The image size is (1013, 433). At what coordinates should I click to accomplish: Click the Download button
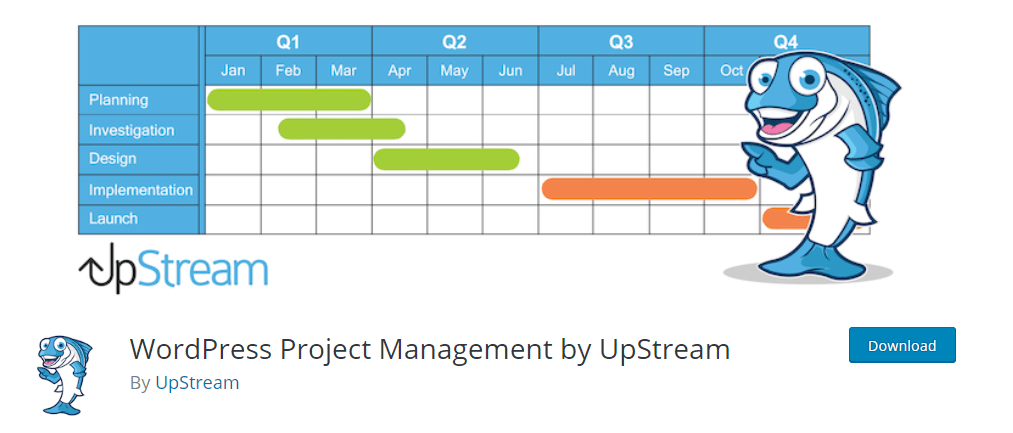[x=902, y=345]
